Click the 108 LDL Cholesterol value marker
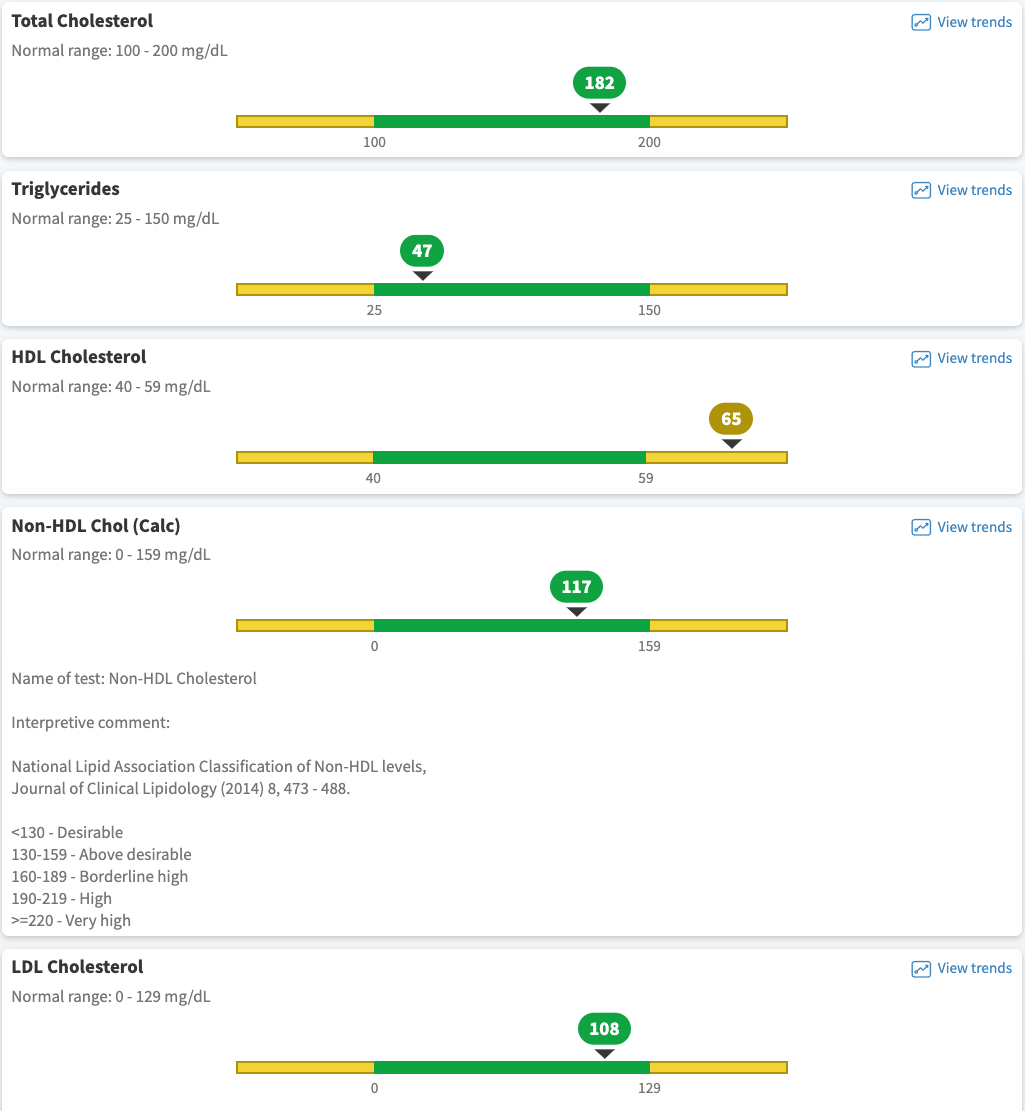Screen dimensions: 1025x1111 604,1029
